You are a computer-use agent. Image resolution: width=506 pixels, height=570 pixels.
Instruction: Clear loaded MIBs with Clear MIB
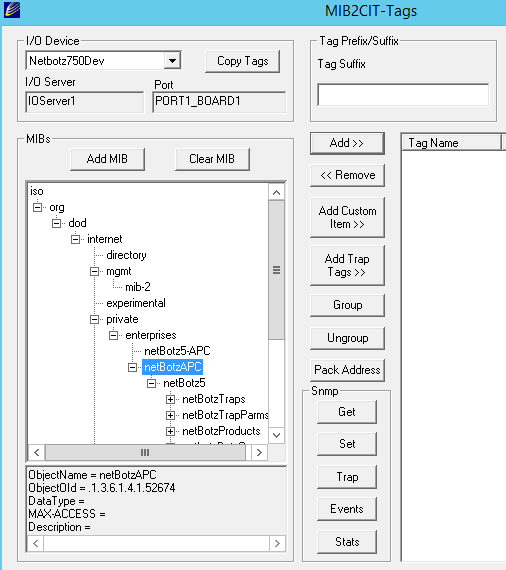212,159
